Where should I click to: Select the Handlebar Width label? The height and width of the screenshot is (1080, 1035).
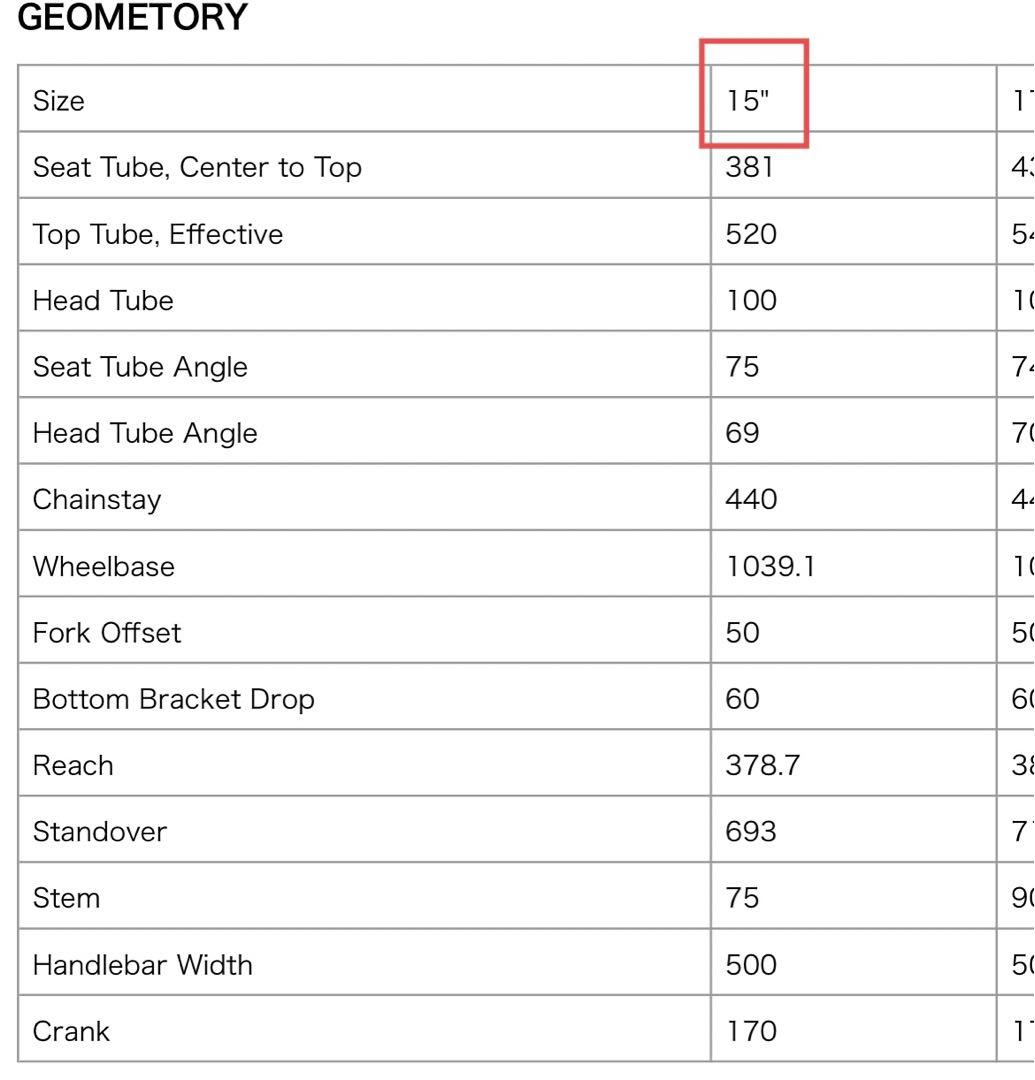[143, 965]
